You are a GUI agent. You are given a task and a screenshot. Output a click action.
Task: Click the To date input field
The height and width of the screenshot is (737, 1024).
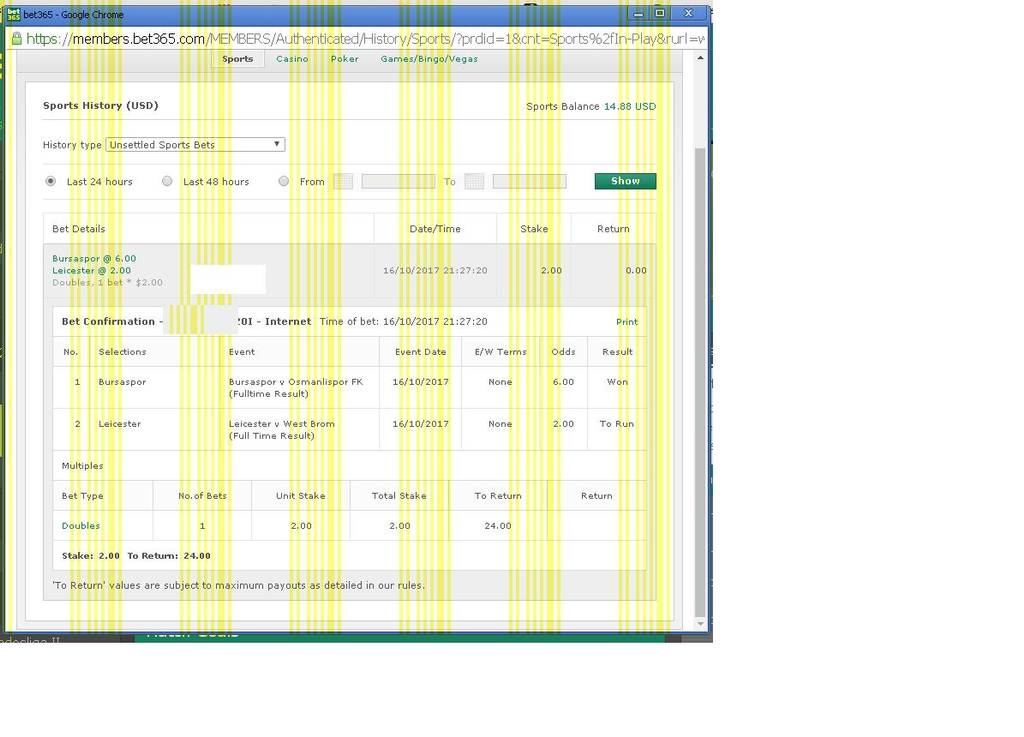(x=530, y=181)
